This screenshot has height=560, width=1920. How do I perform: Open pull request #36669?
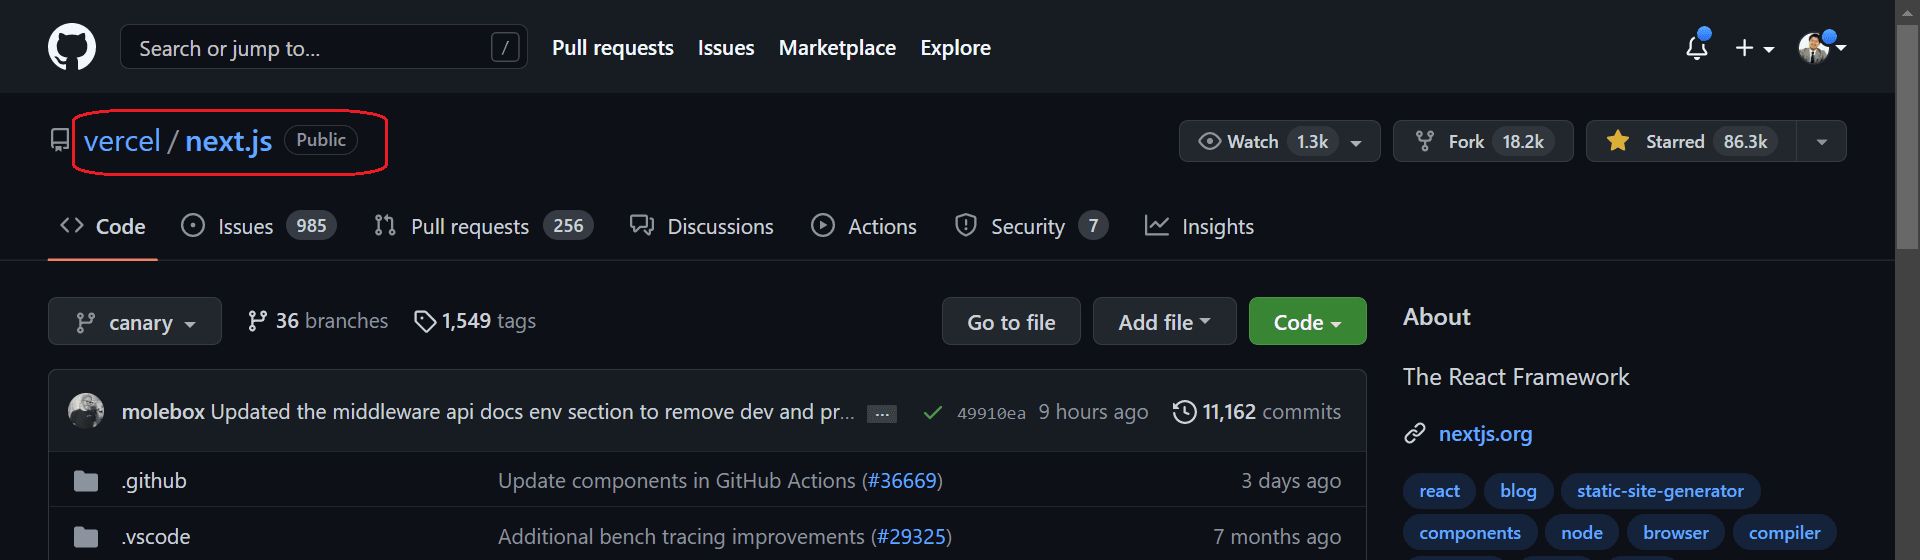click(x=902, y=481)
